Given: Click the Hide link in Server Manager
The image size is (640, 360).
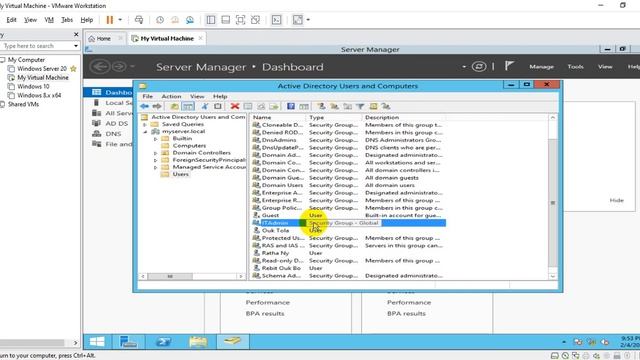Looking at the screenshot, I should [x=616, y=200].
